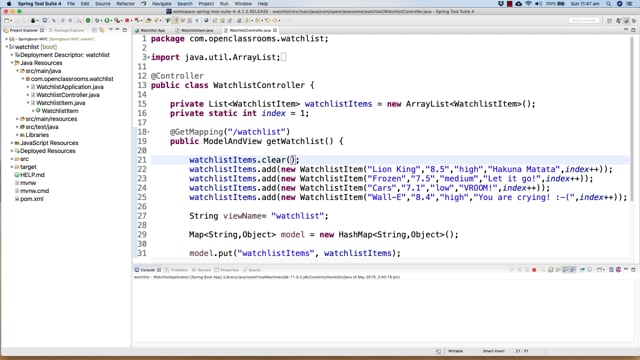The width and height of the screenshot is (640, 360).
Task: Toggle the Mark Occurrences button in main toolbar
Action: (x=175, y=20)
